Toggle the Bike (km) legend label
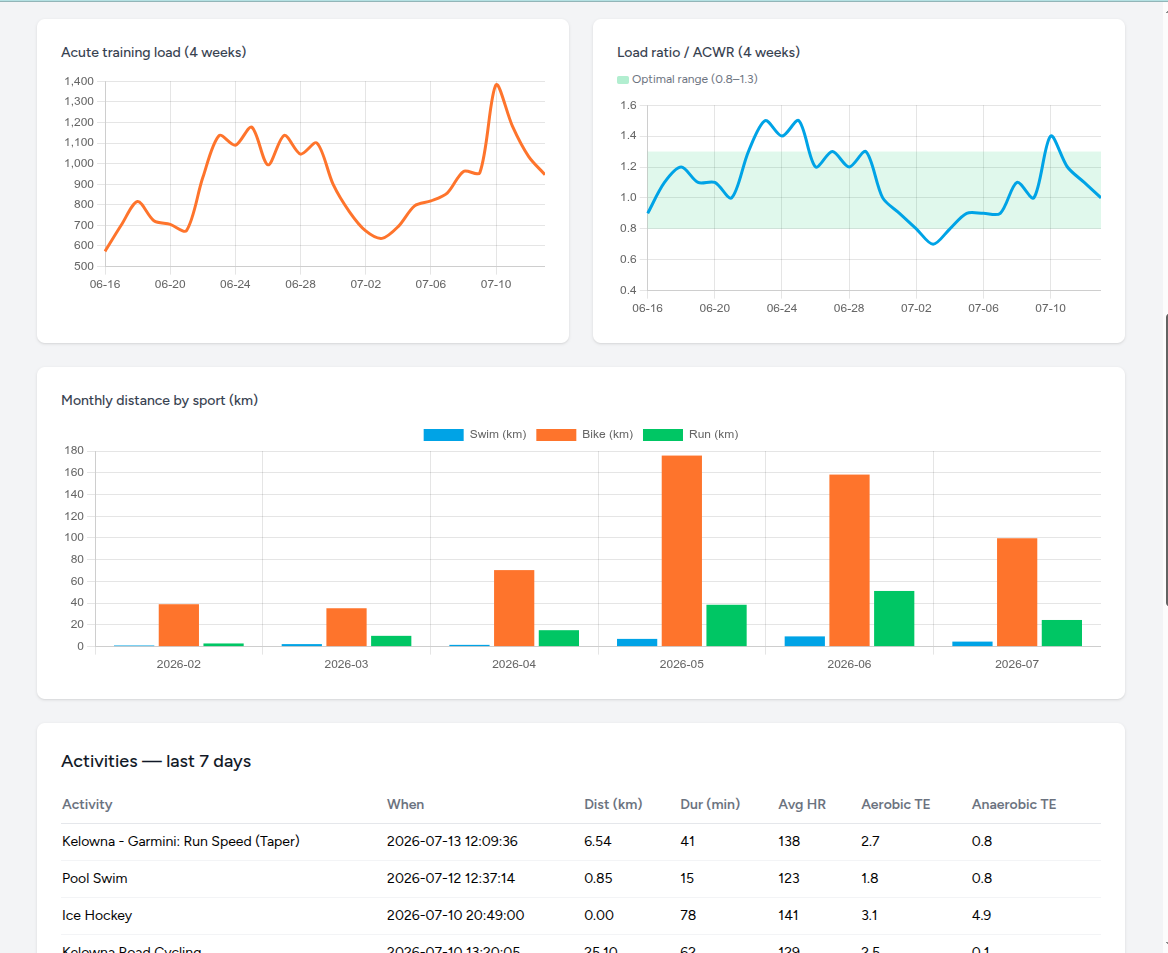This screenshot has height=953, width=1168. coord(607,434)
